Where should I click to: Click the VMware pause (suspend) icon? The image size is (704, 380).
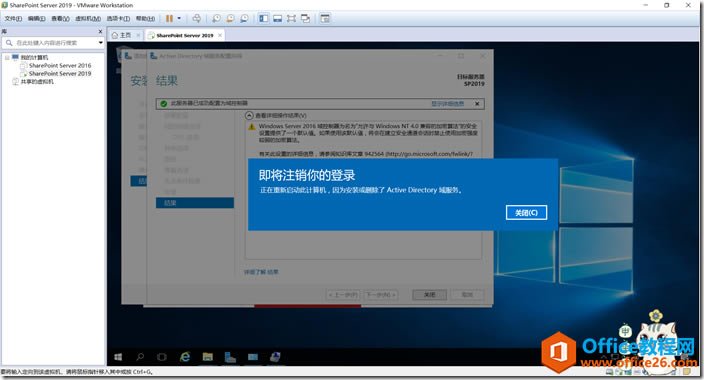[x=169, y=18]
